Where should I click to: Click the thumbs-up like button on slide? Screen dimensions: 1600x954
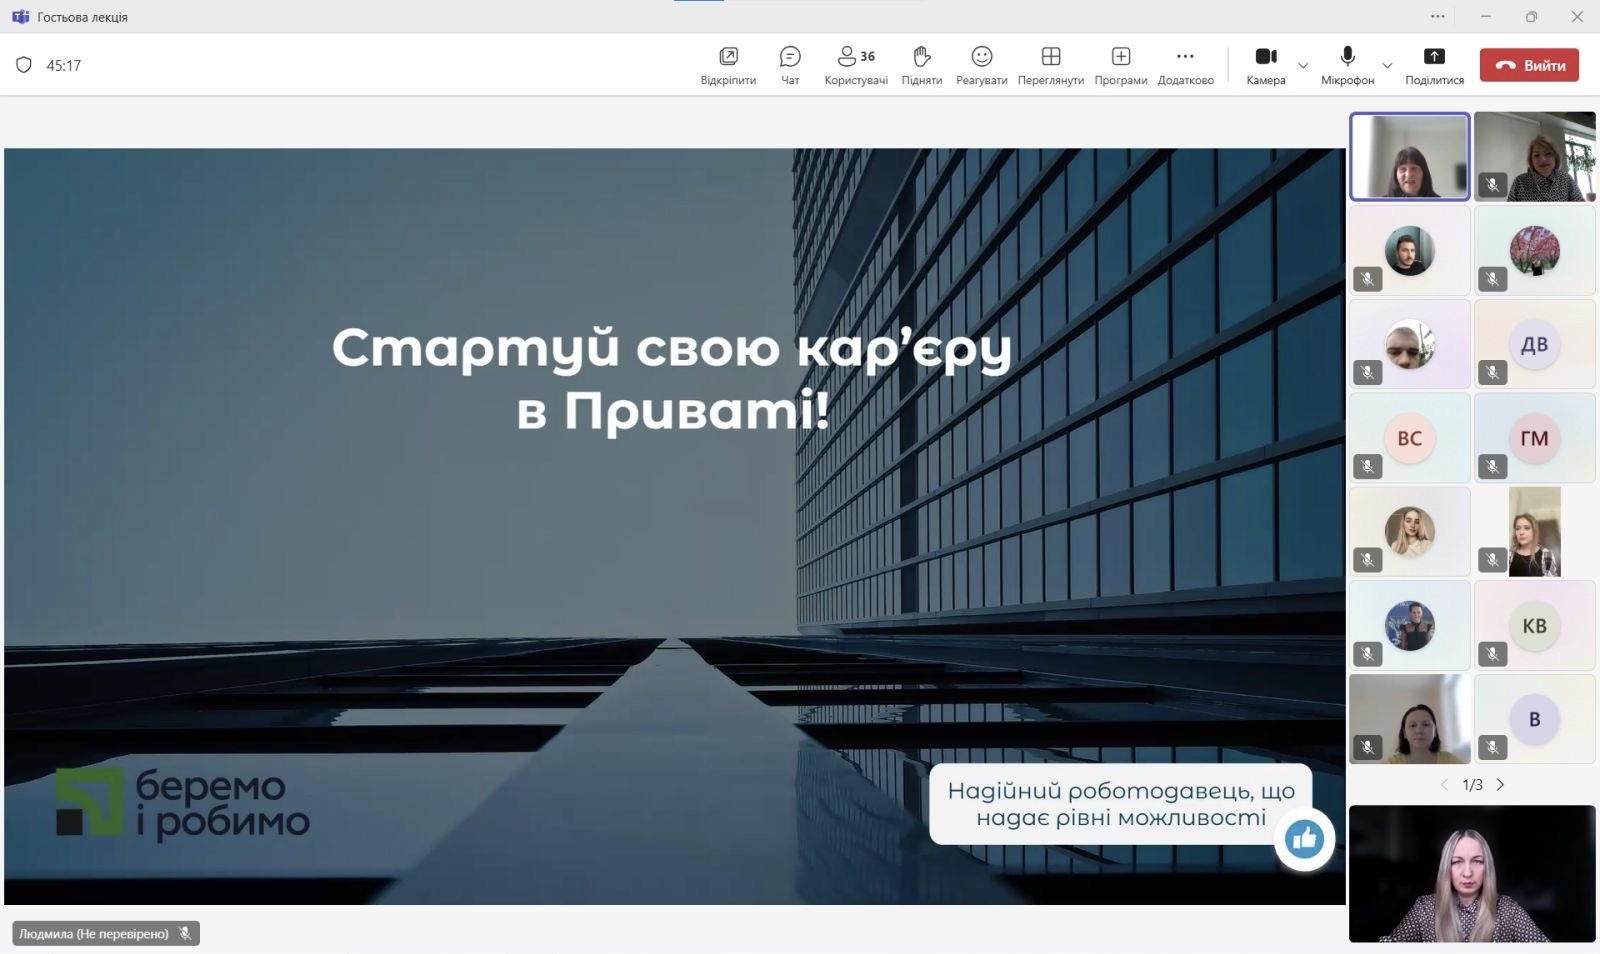coord(1304,839)
